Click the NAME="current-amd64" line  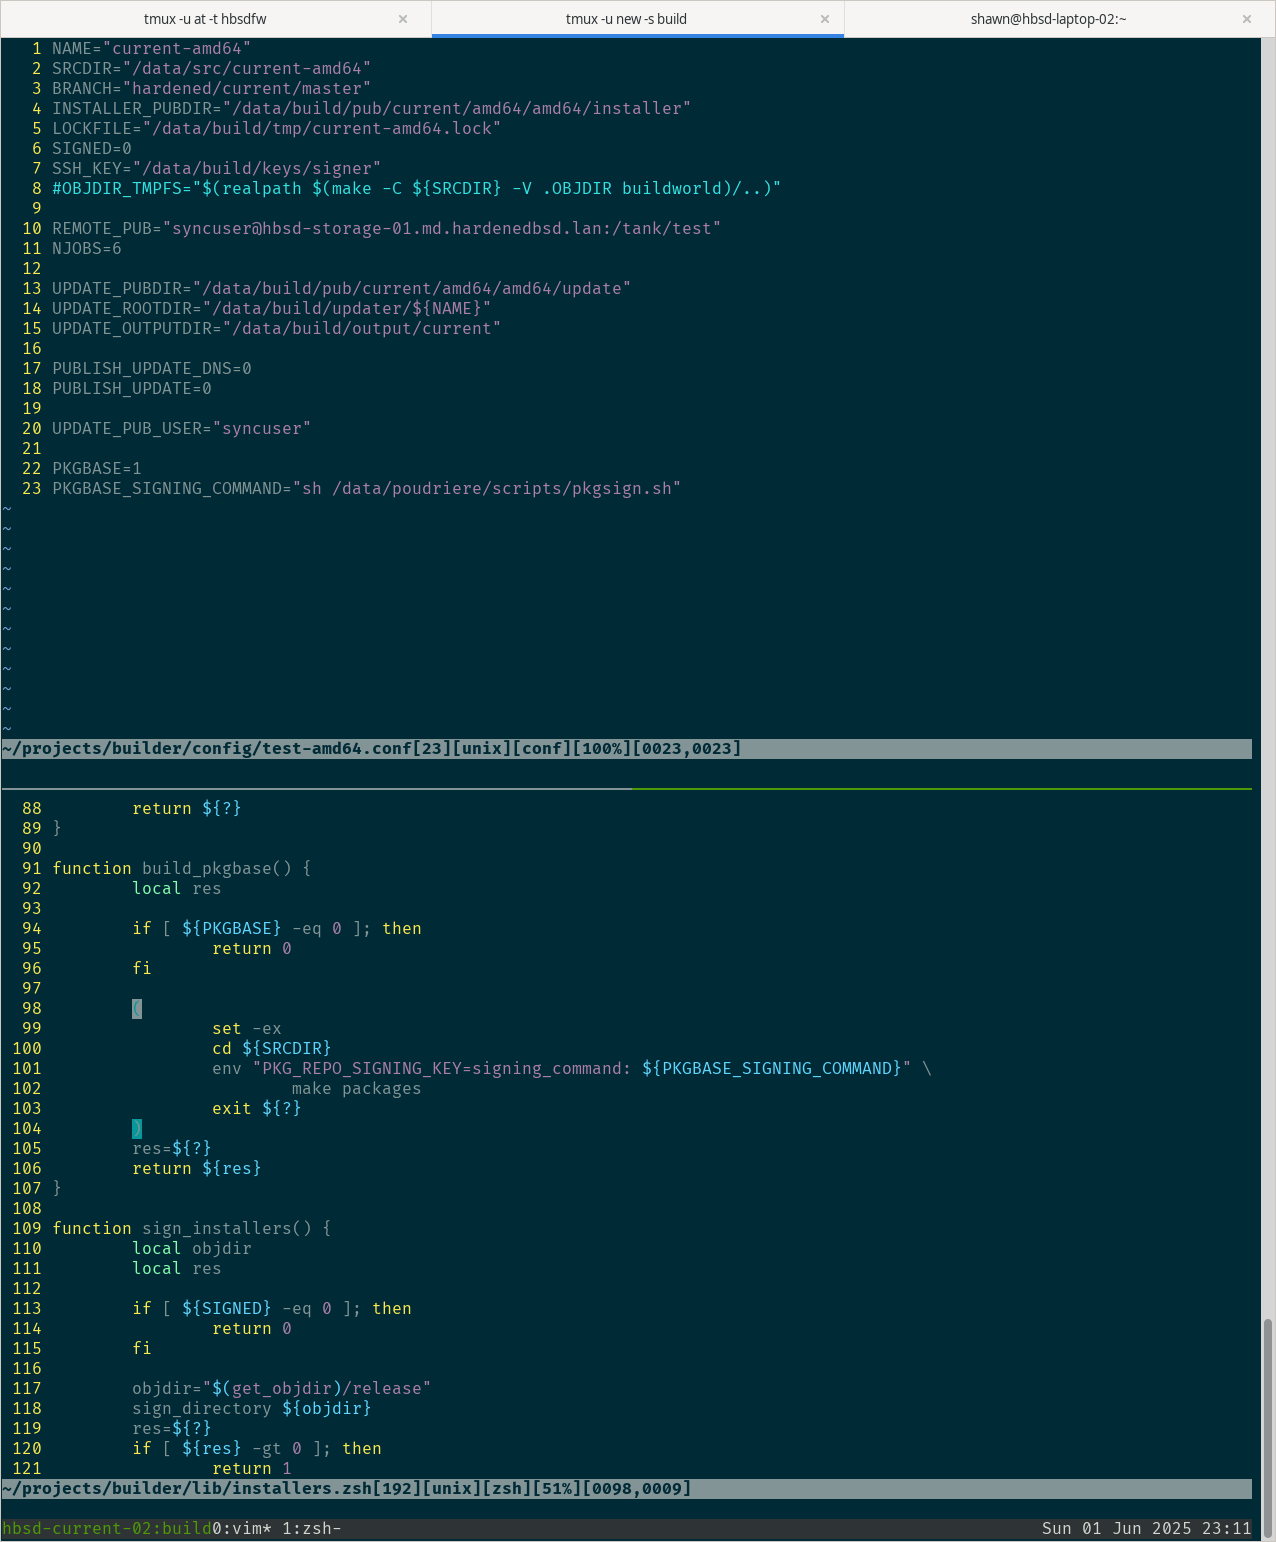pos(151,48)
